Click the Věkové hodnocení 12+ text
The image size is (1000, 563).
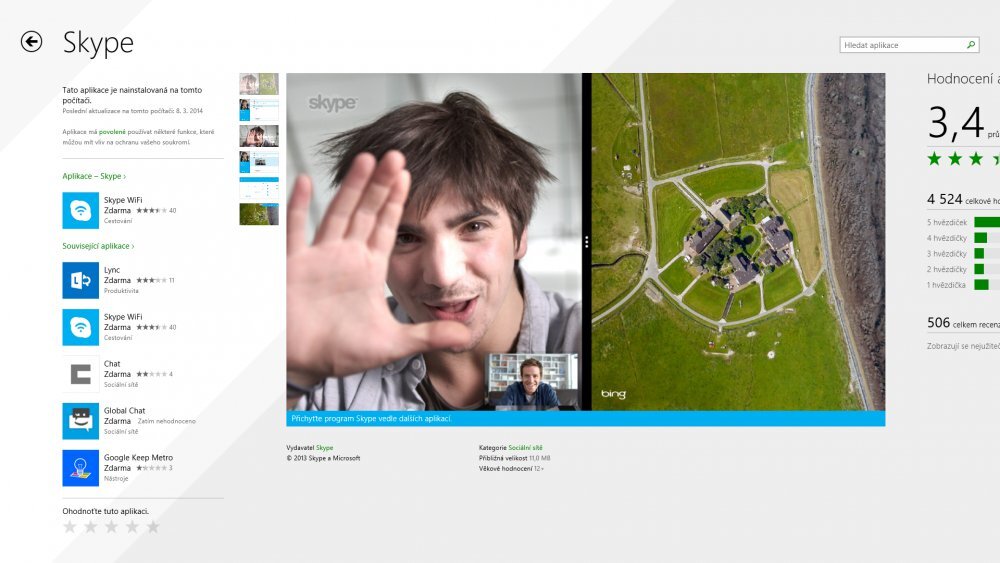[x=511, y=468]
